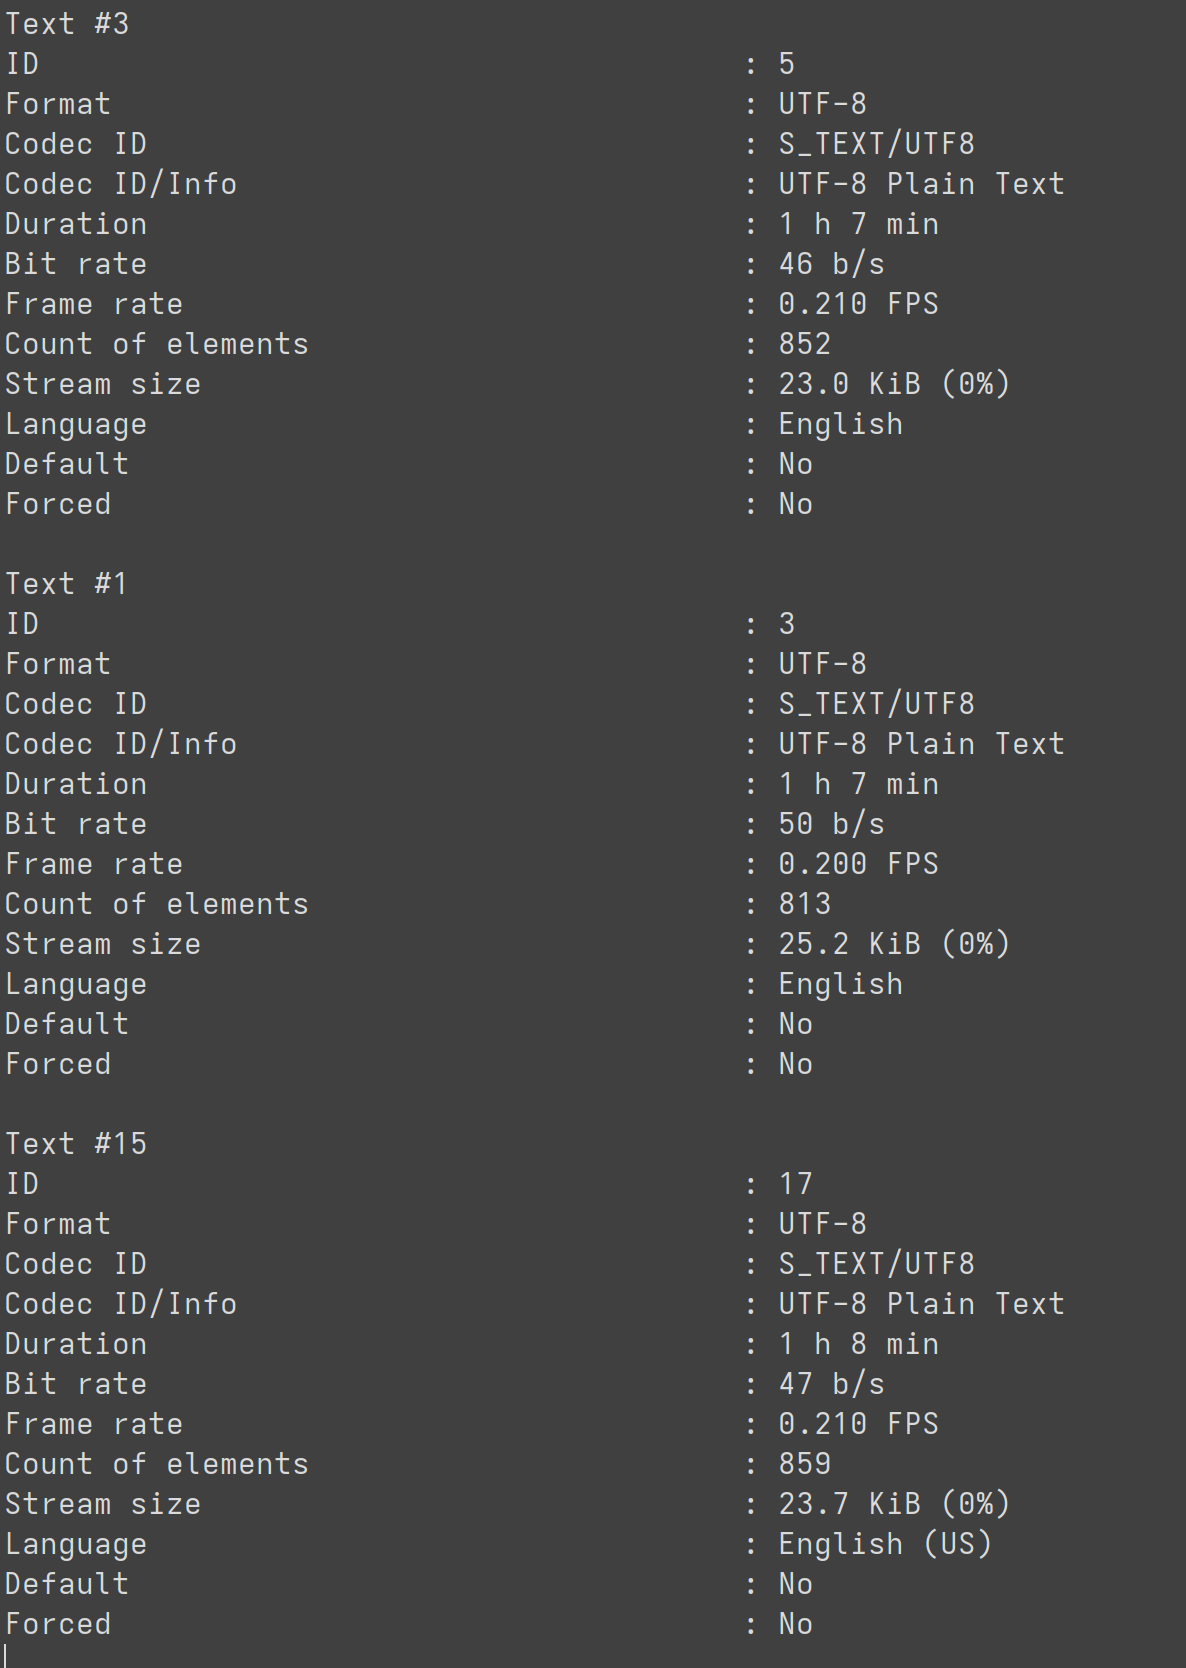The height and width of the screenshot is (1668, 1186).
Task: Click the "1 h 8 min" duration value
Action: [x=859, y=1344]
